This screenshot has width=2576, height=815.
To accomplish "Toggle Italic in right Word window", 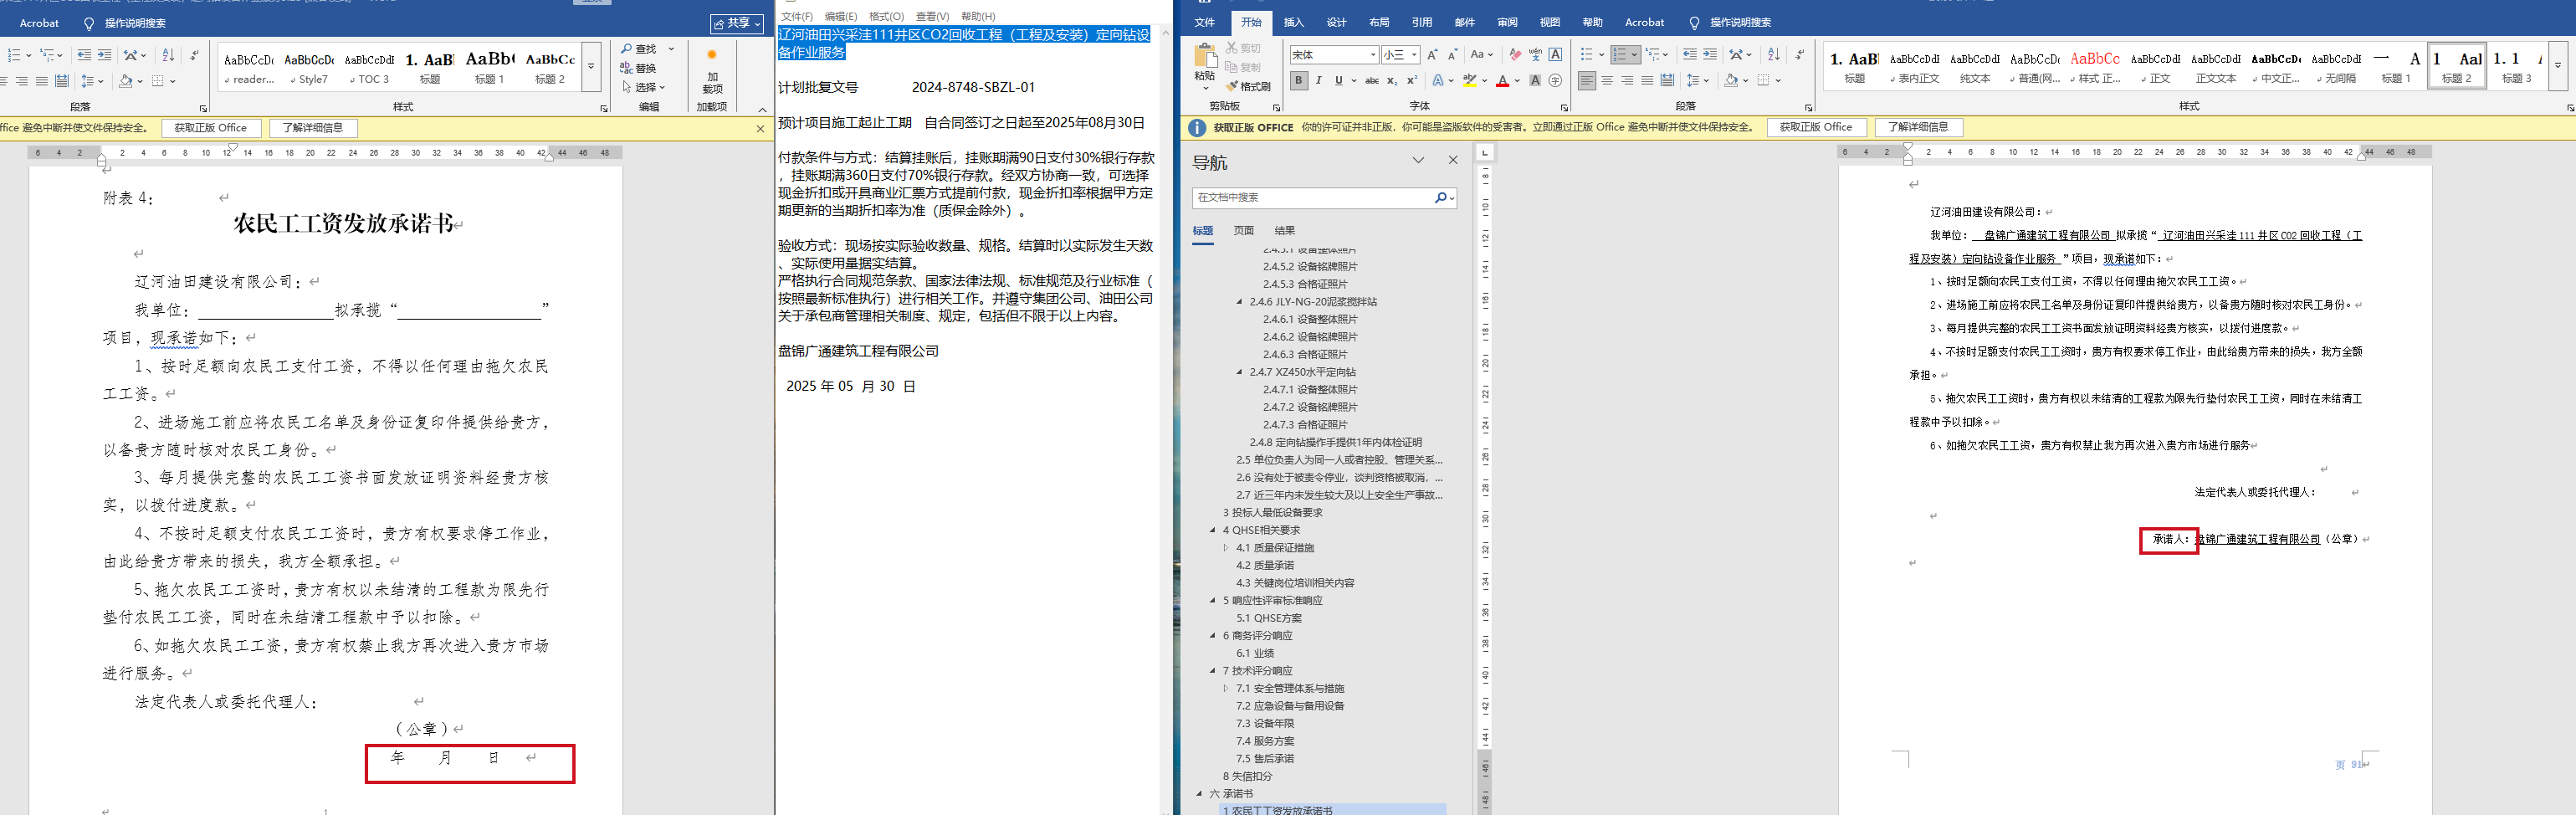I will (x=1319, y=81).
